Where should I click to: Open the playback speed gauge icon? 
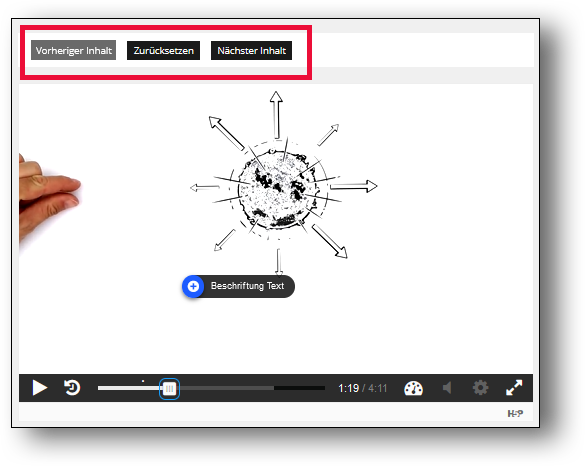413,388
